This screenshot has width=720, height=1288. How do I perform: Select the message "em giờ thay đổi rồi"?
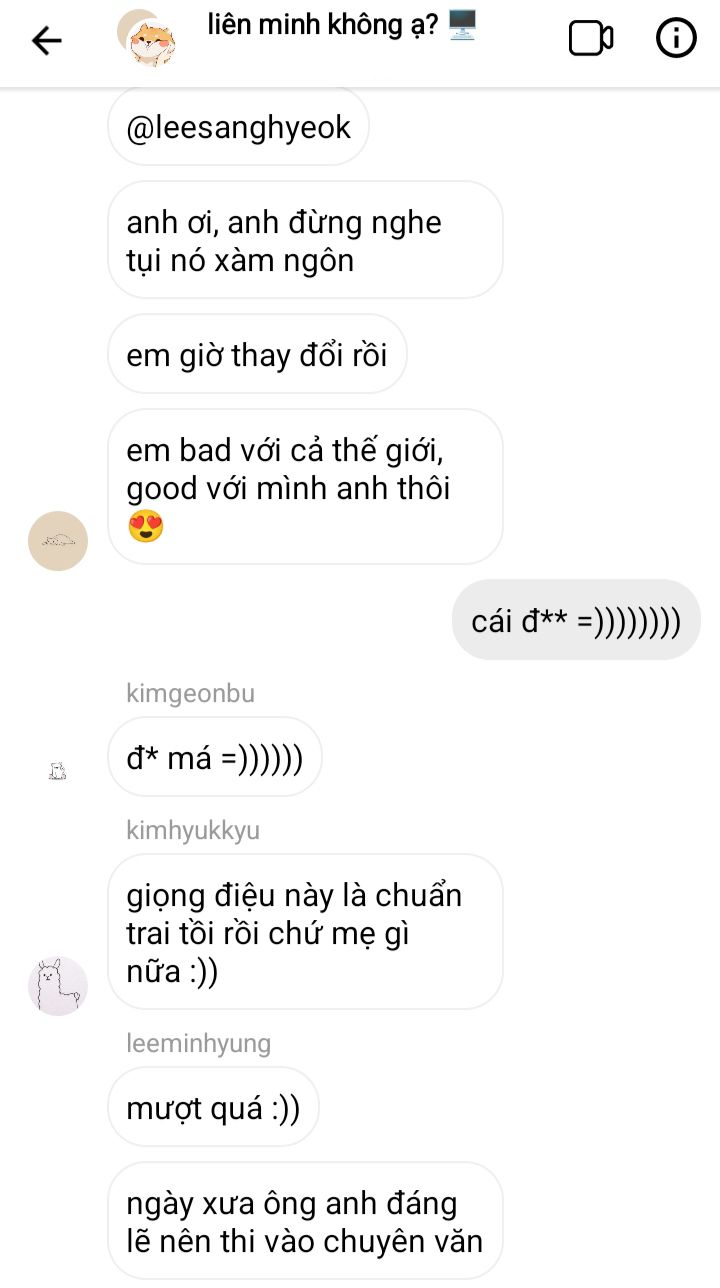(x=257, y=354)
